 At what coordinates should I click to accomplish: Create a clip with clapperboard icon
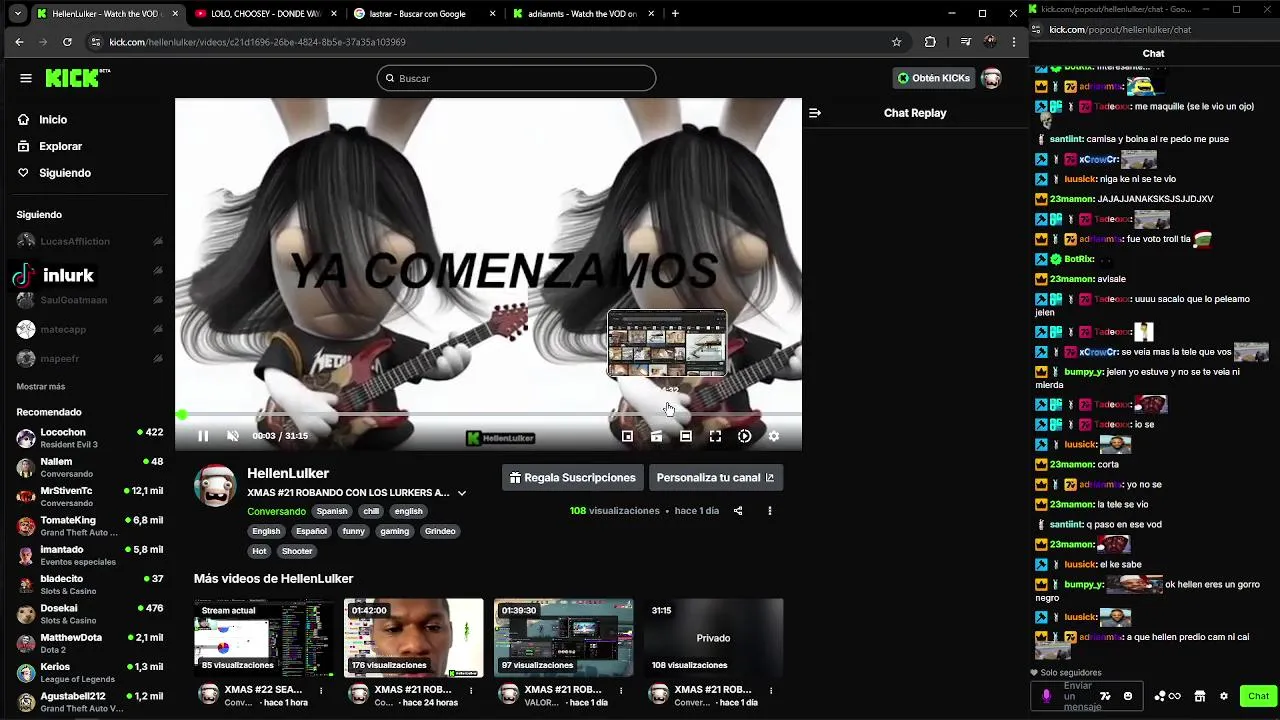pos(656,436)
